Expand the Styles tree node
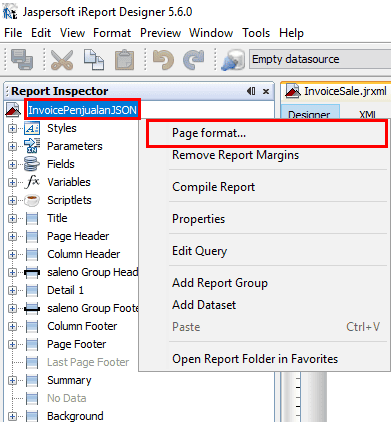391x422 pixels. pos(12,128)
